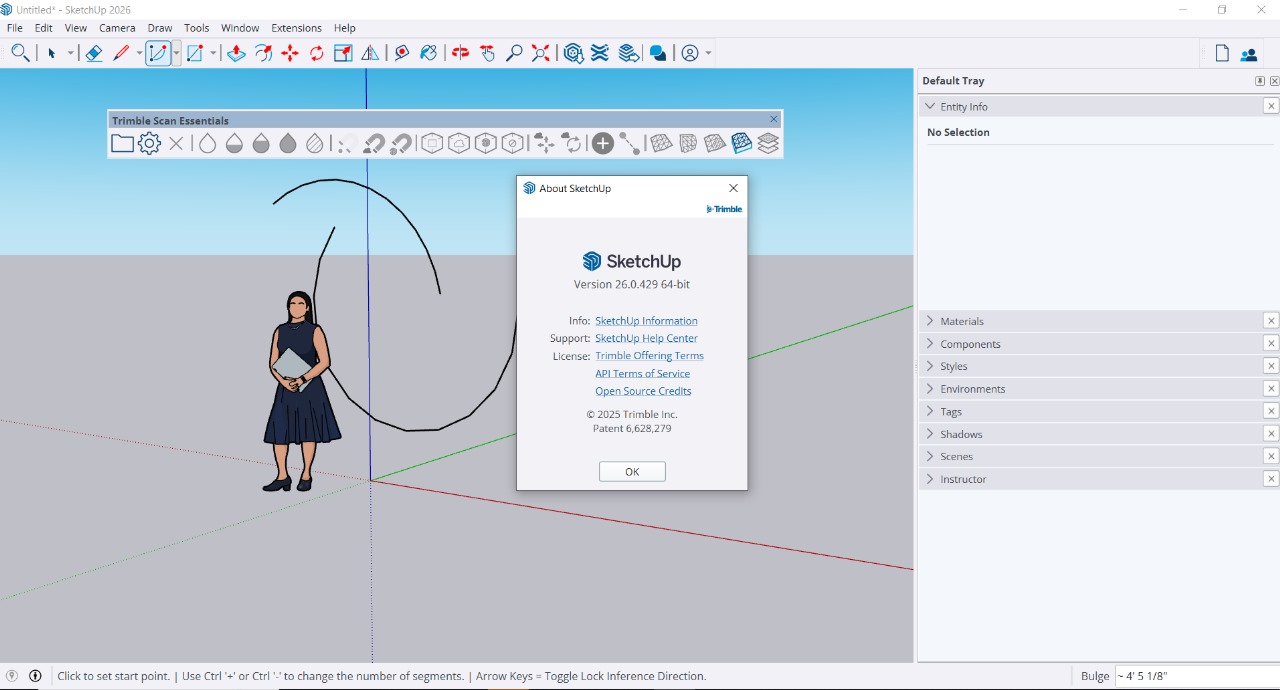
Task: Click the X remove icon in Scan Essentials toolbar
Action: click(176, 144)
